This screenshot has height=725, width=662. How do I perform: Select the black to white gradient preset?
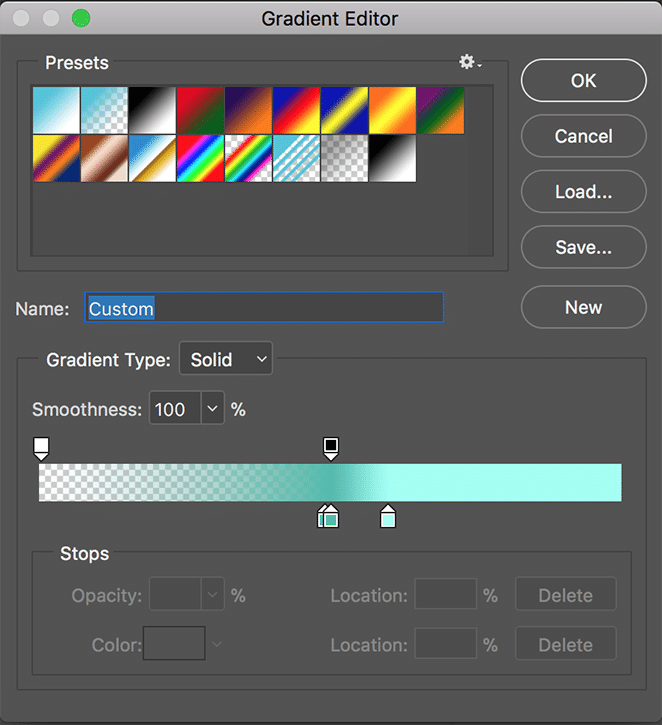point(152,110)
